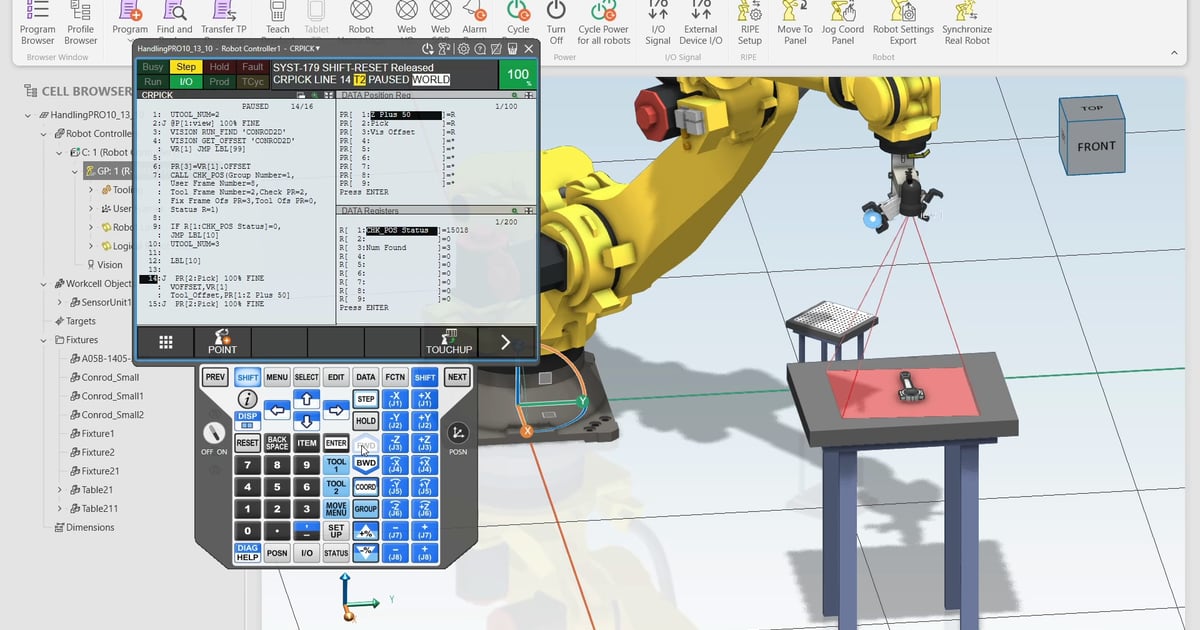1200x630 pixels.
Task: Select PR[2] Pick position register row
Action: click(396, 123)
